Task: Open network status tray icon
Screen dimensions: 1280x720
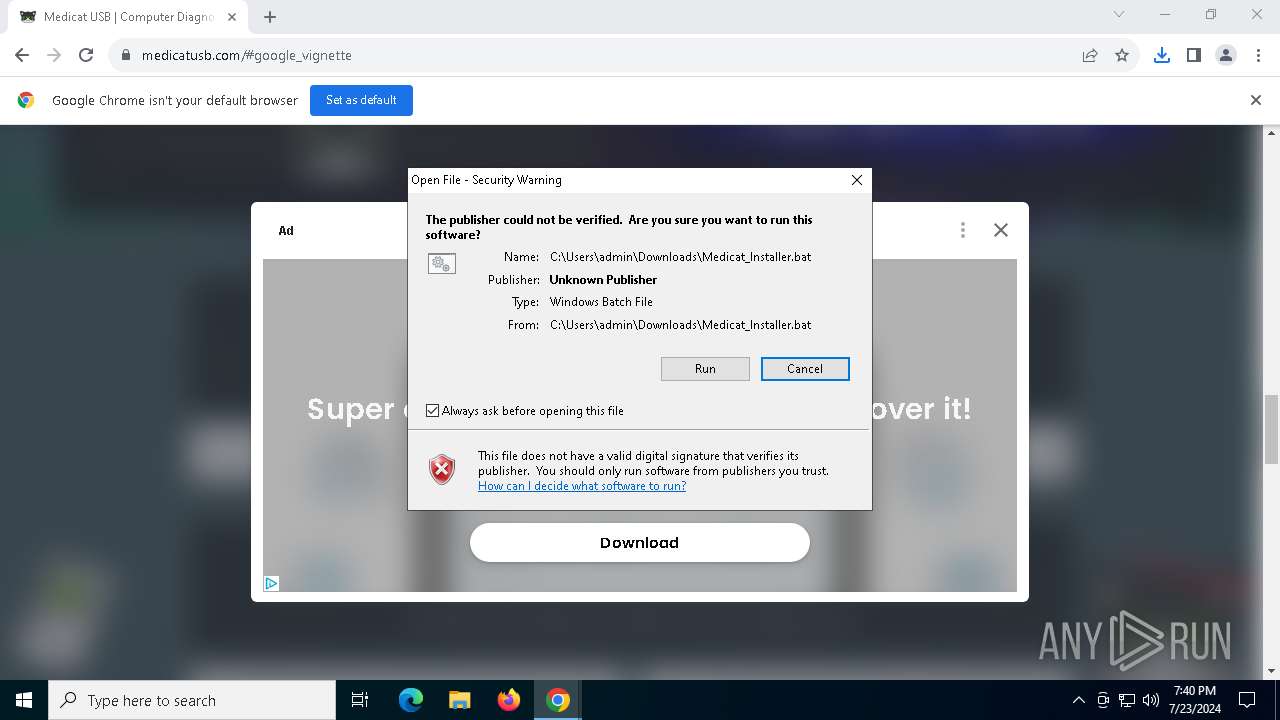Action: point(1127,700)
